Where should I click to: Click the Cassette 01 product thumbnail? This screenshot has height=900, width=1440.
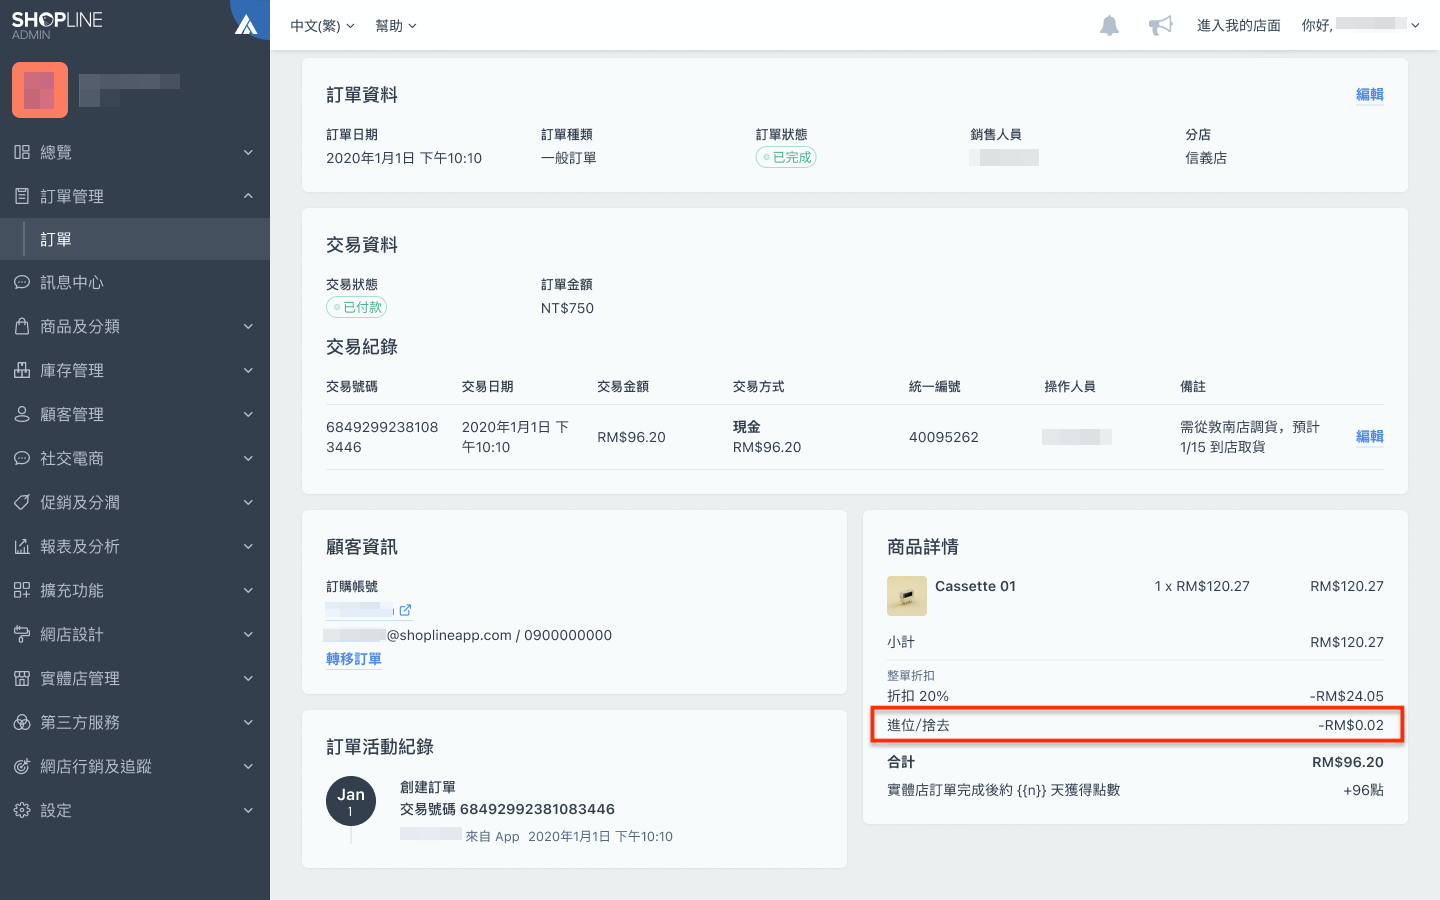[x=907, y=596]
